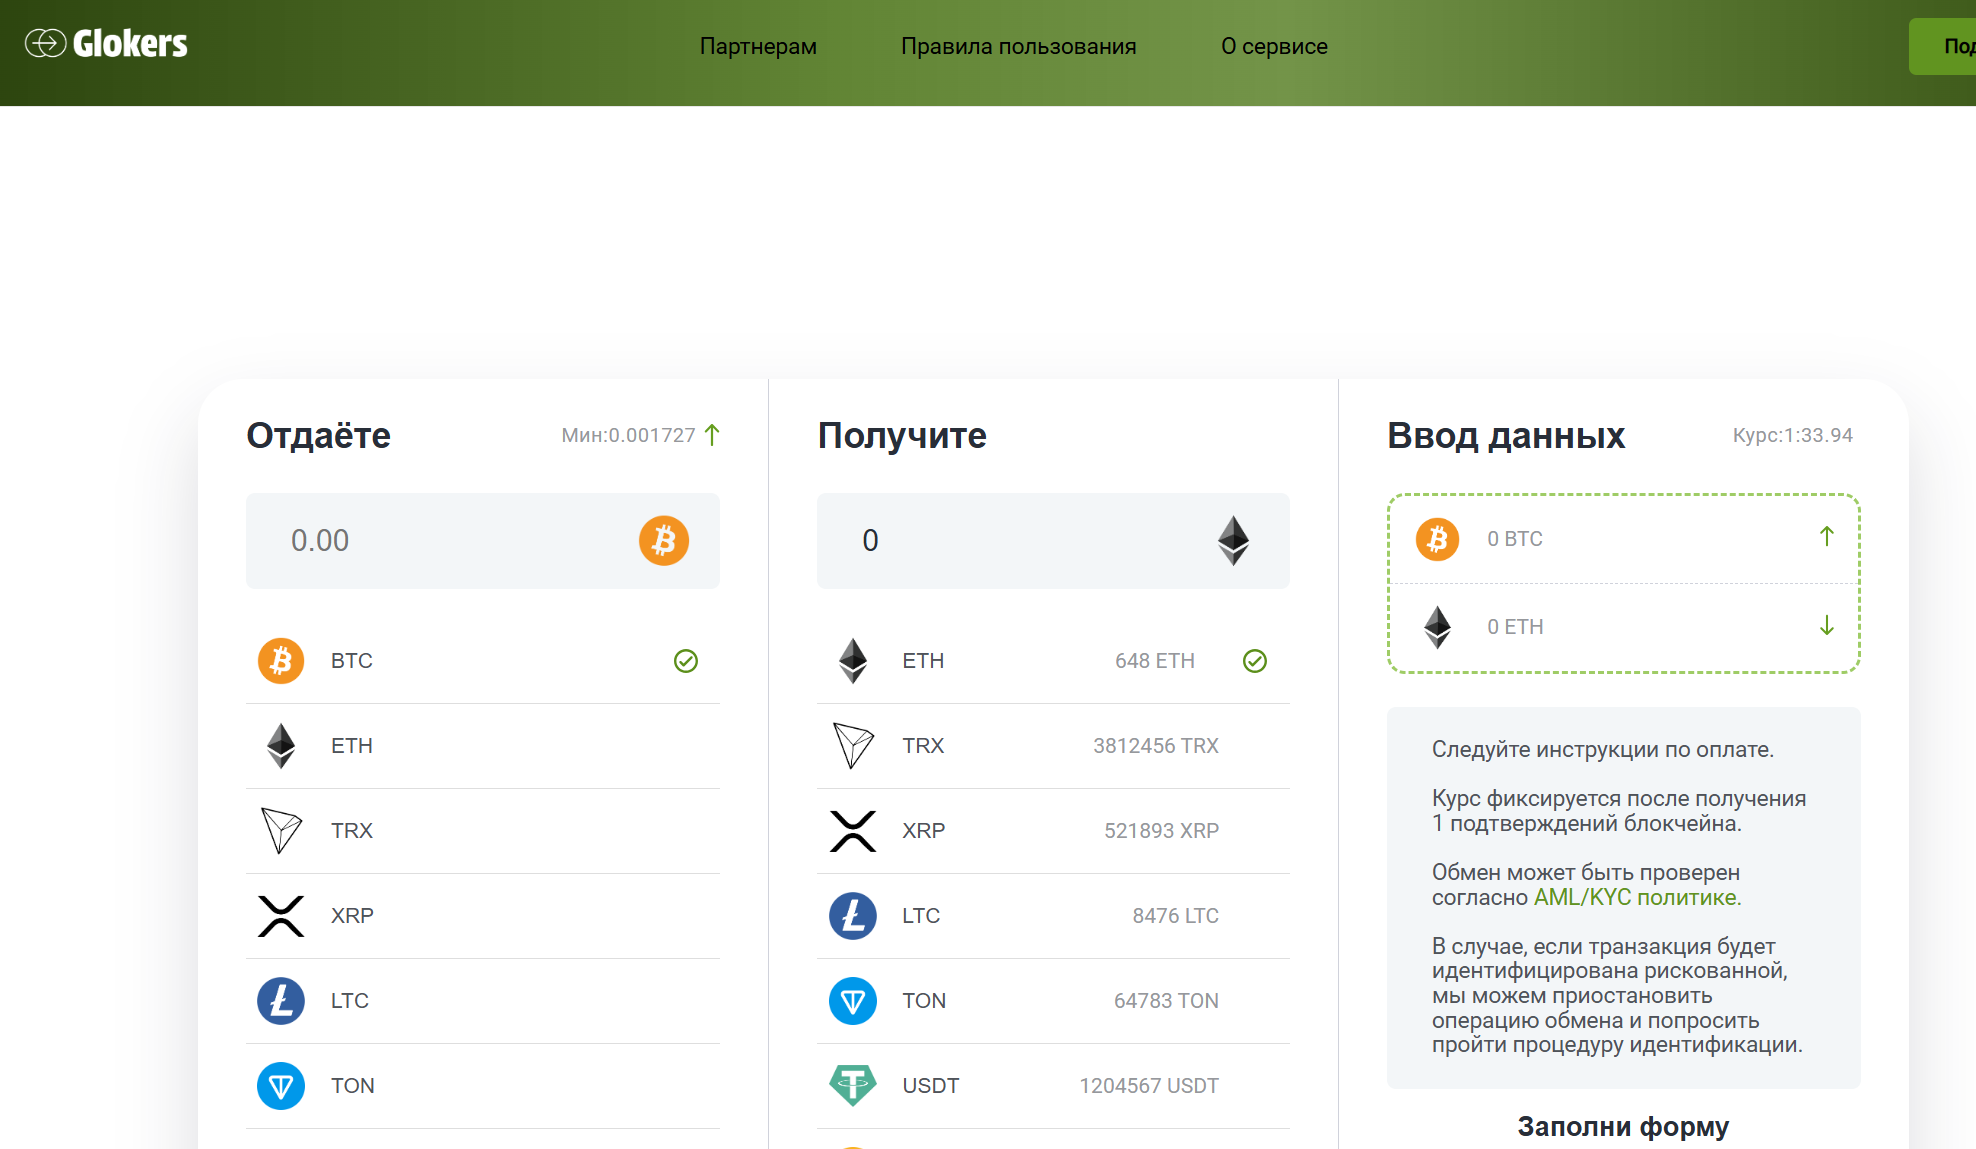Select the TON icon in Получите list
Viewport: 1976px width, 1149px height.
pos(853,1001)
